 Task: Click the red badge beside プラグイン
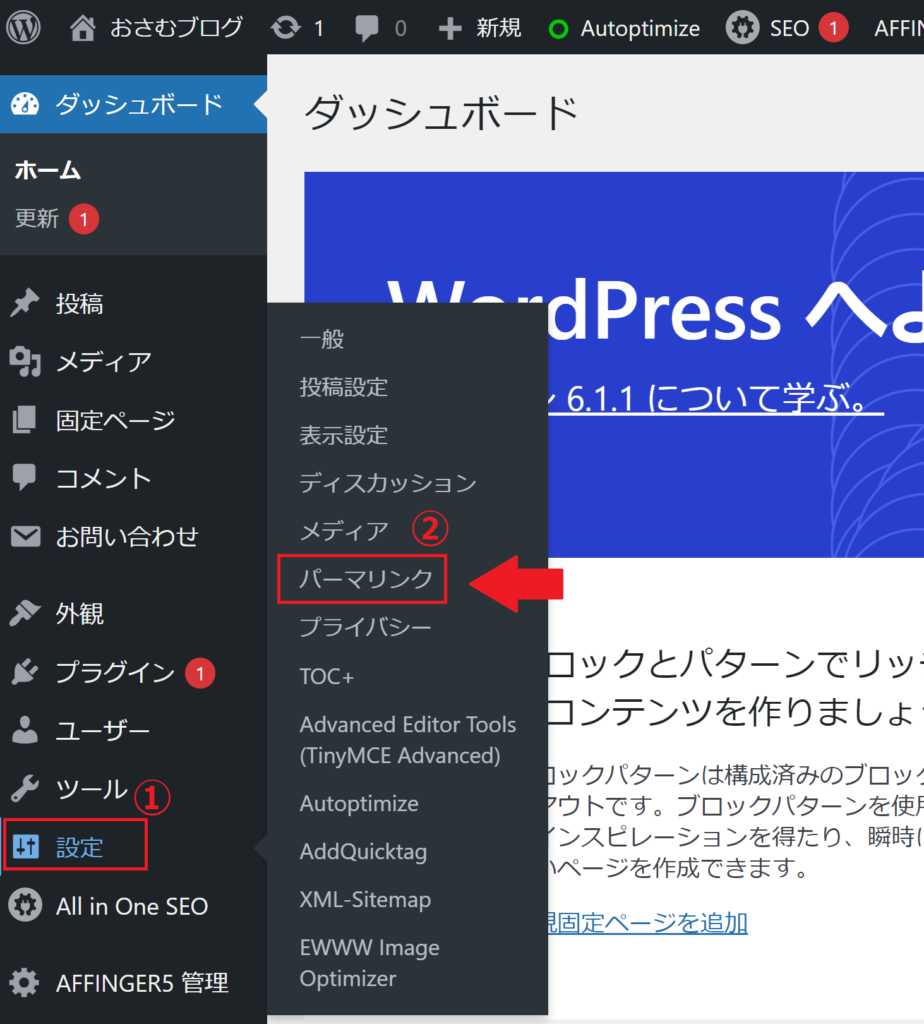pos(200,673)
